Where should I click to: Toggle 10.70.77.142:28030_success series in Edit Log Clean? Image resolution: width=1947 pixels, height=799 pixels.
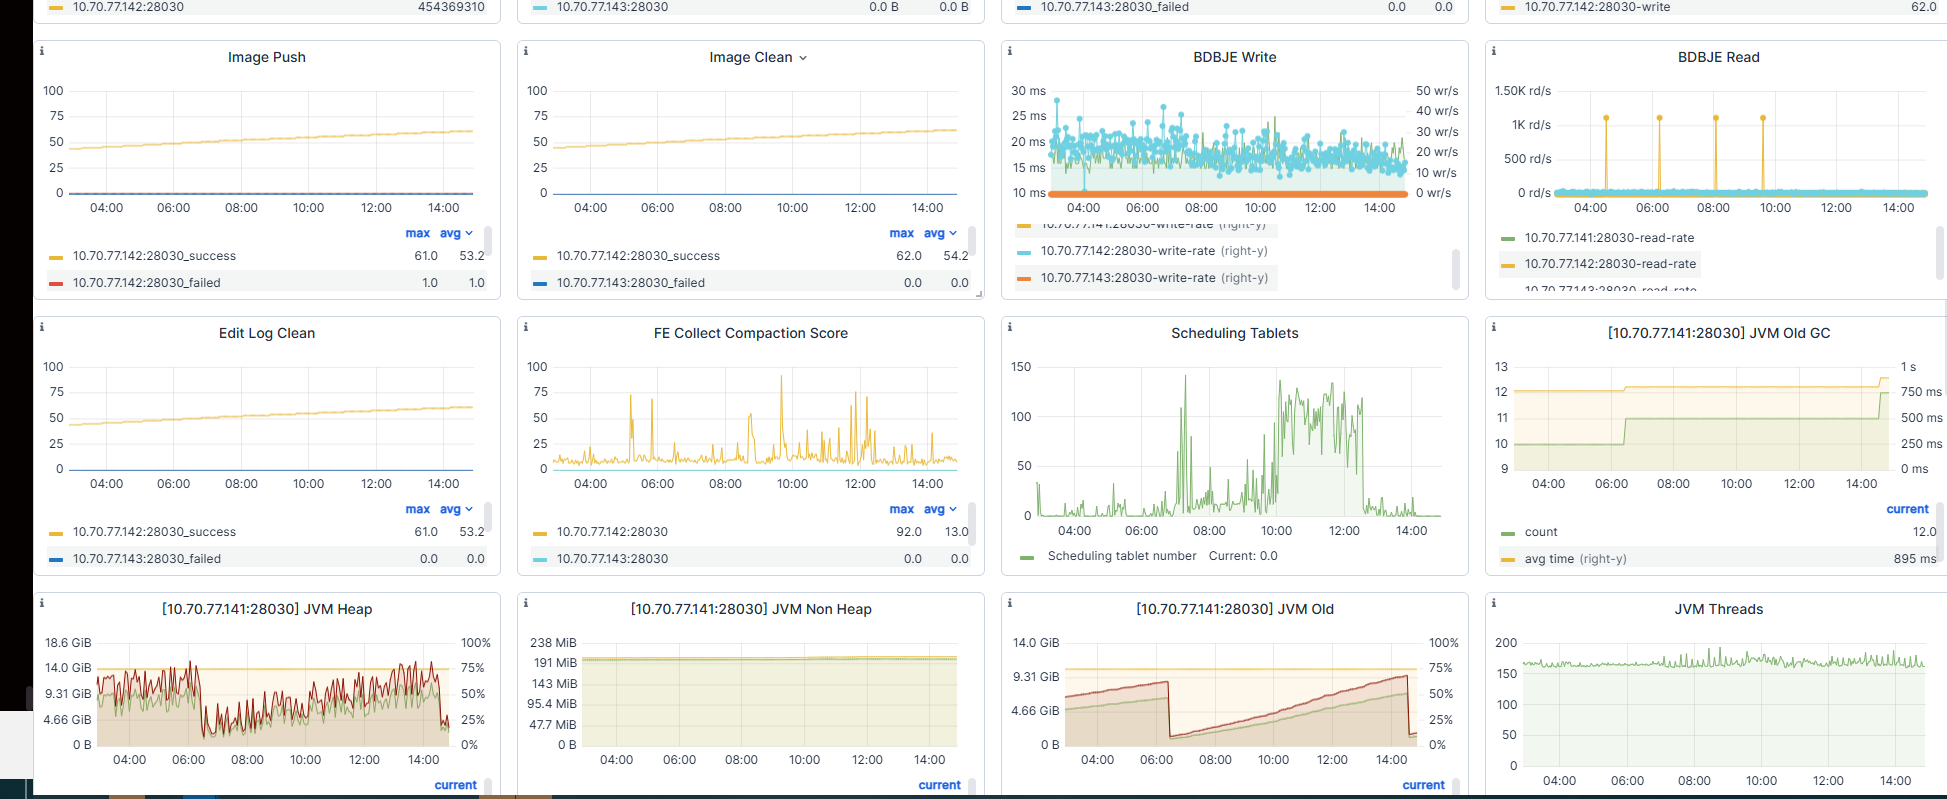coord(154,532)
